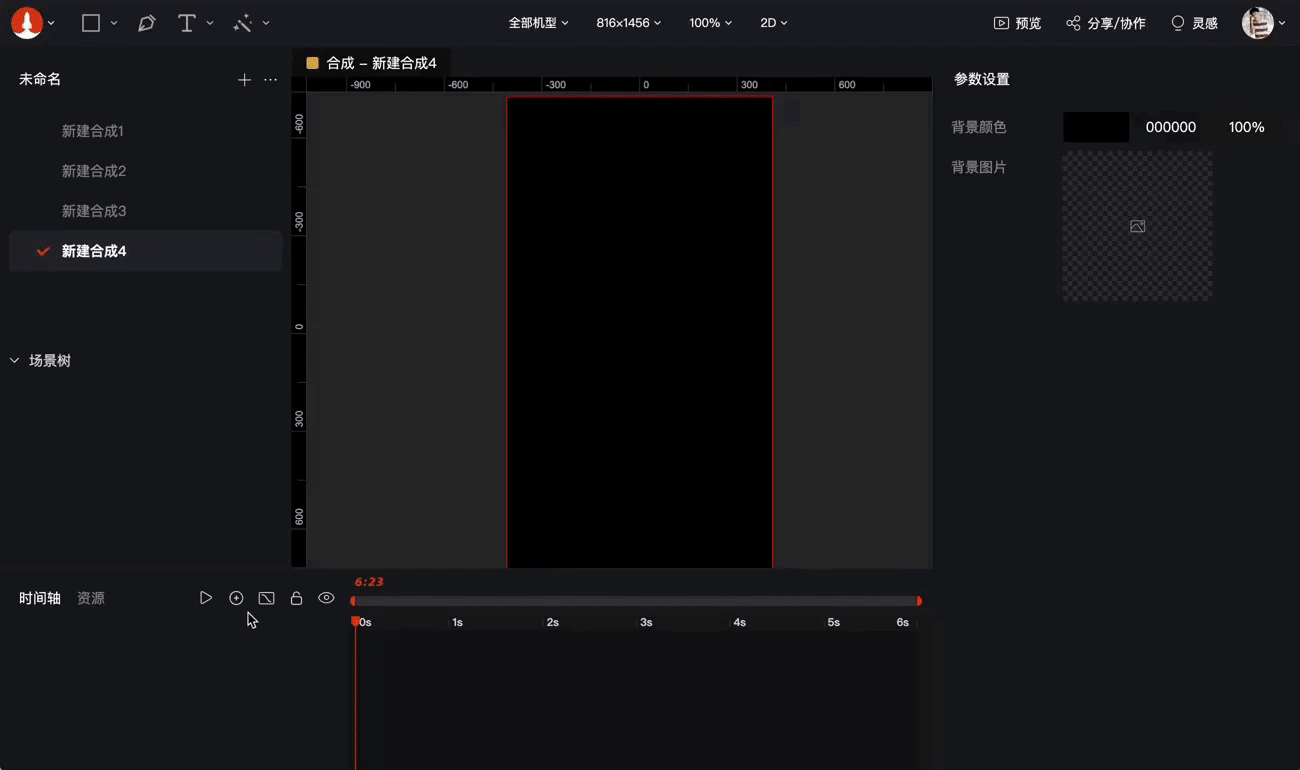Select 新建合成4 in the list
Image resolution: width=1300 pixels, height=770 pixels.
pyautogui.click(x=146, y=251)
